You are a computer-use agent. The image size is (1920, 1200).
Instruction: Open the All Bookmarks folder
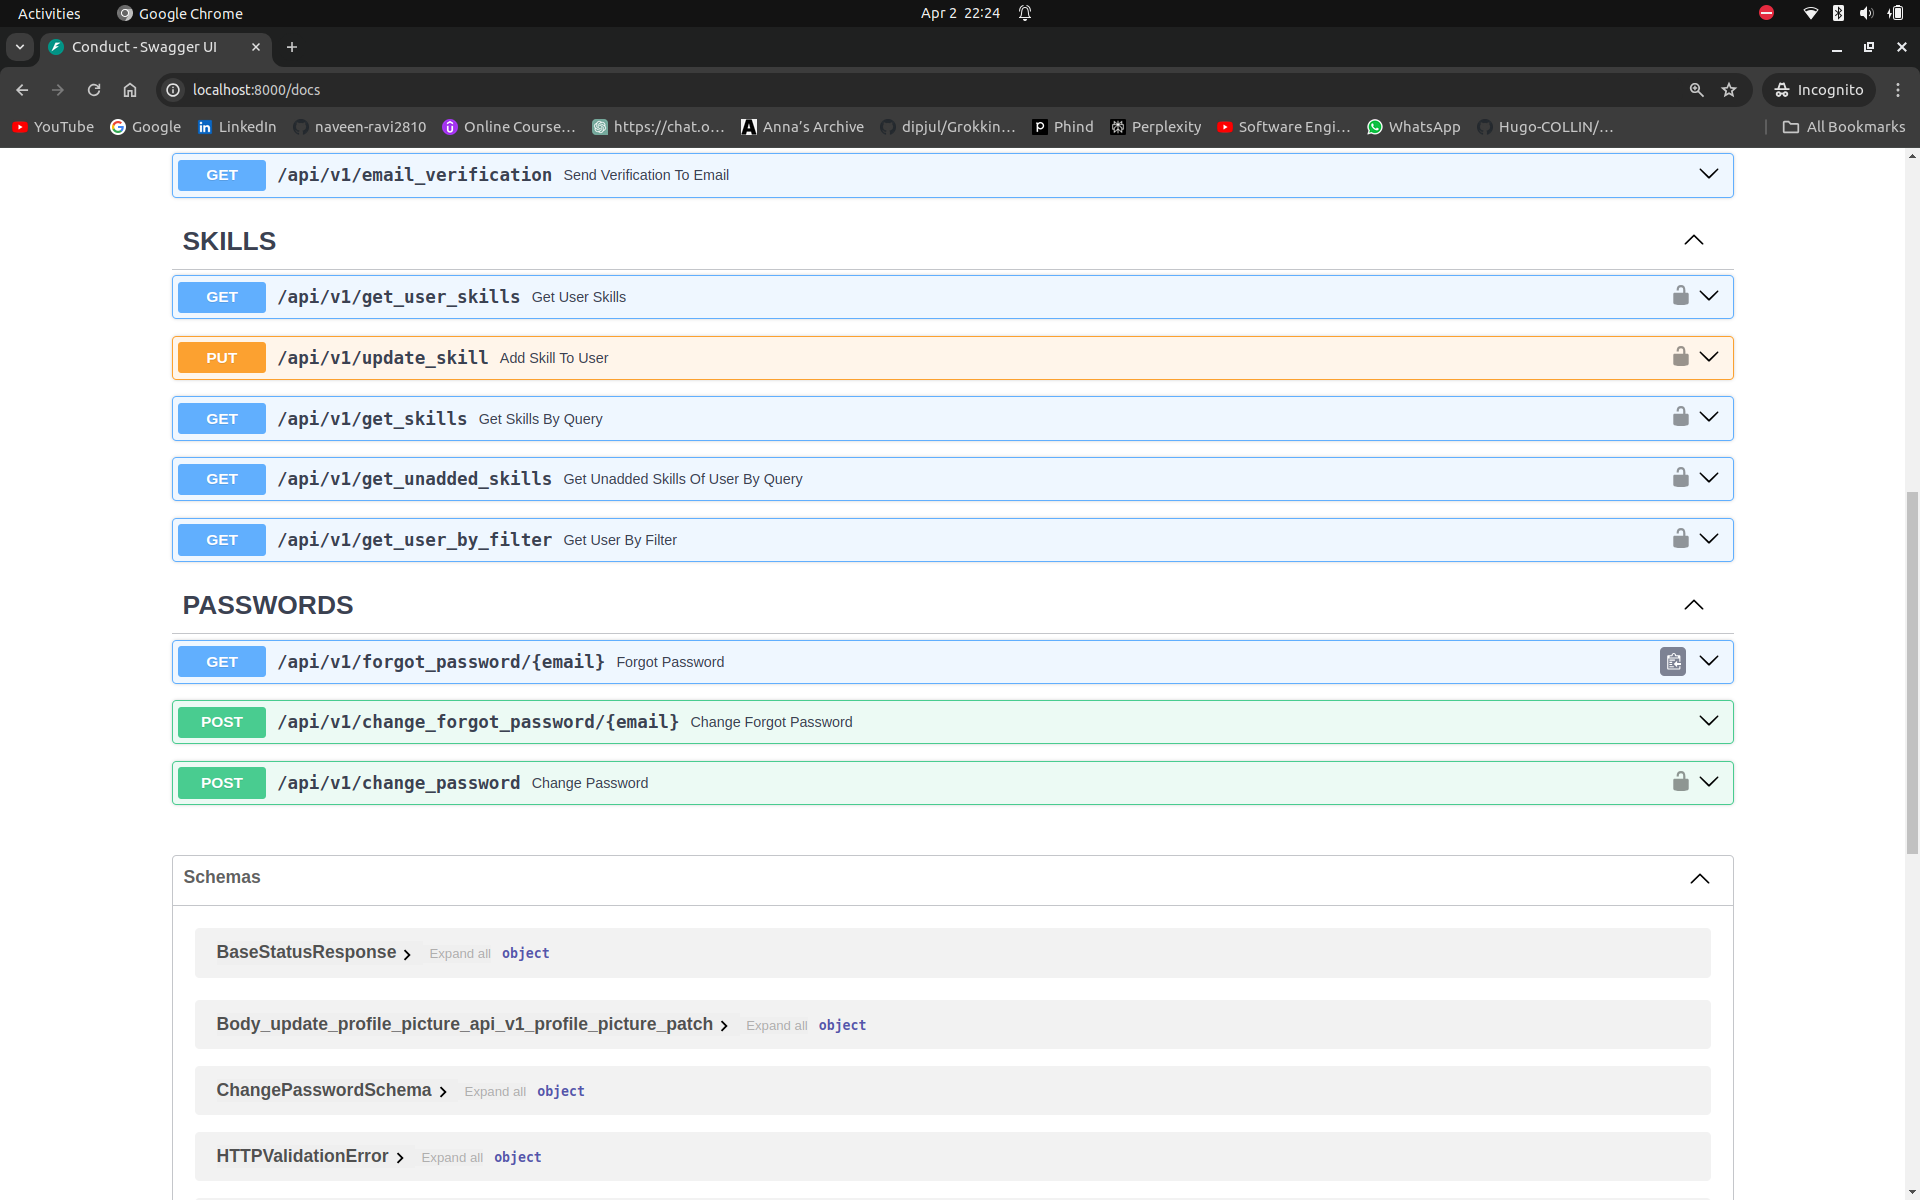click(1843, 127)
